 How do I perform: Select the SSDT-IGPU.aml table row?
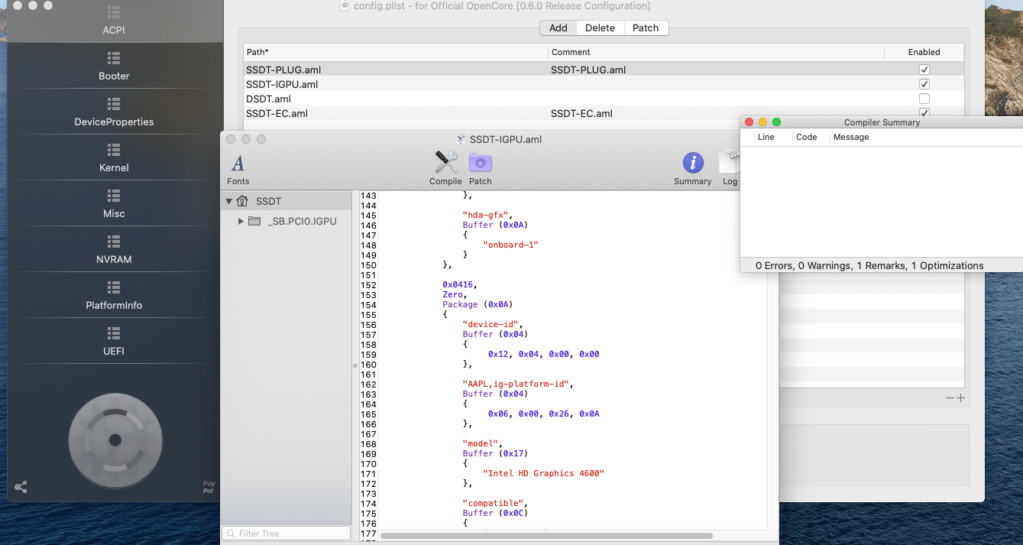click(603, 84)
